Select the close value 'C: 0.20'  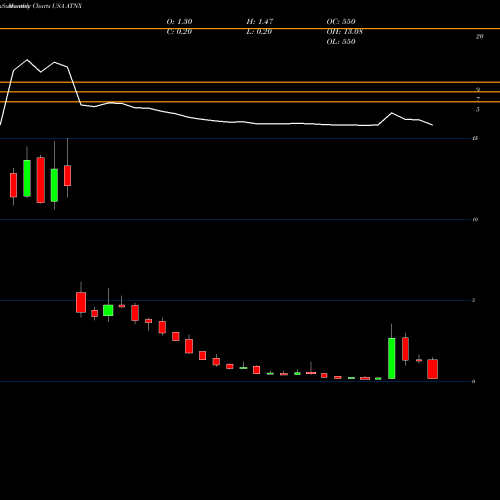click(179, 32)
